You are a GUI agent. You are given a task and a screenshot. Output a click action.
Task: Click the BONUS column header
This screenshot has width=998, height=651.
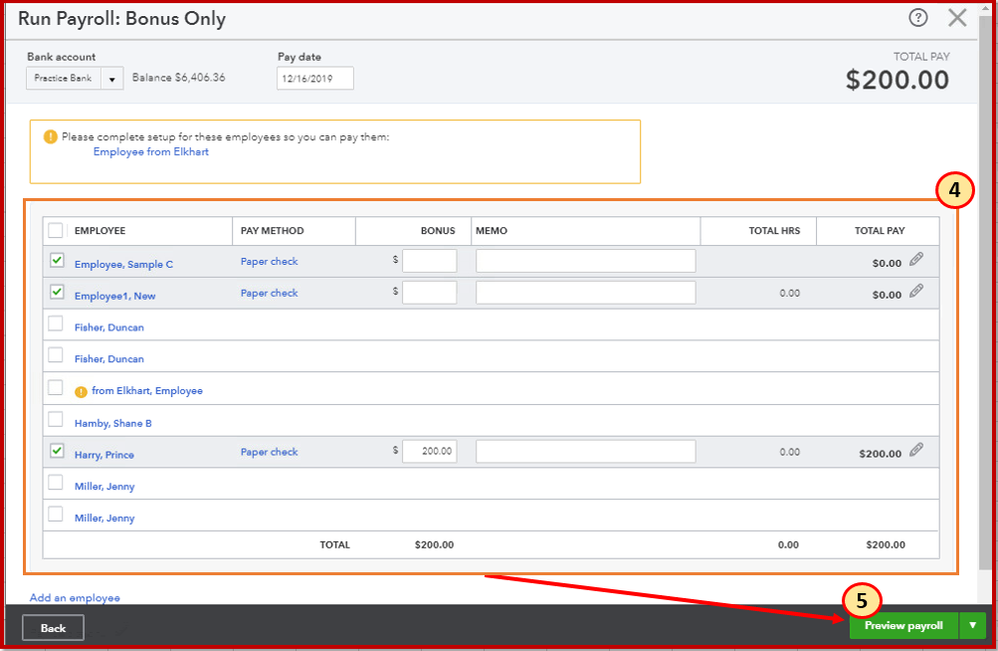(x=438, y=230)
